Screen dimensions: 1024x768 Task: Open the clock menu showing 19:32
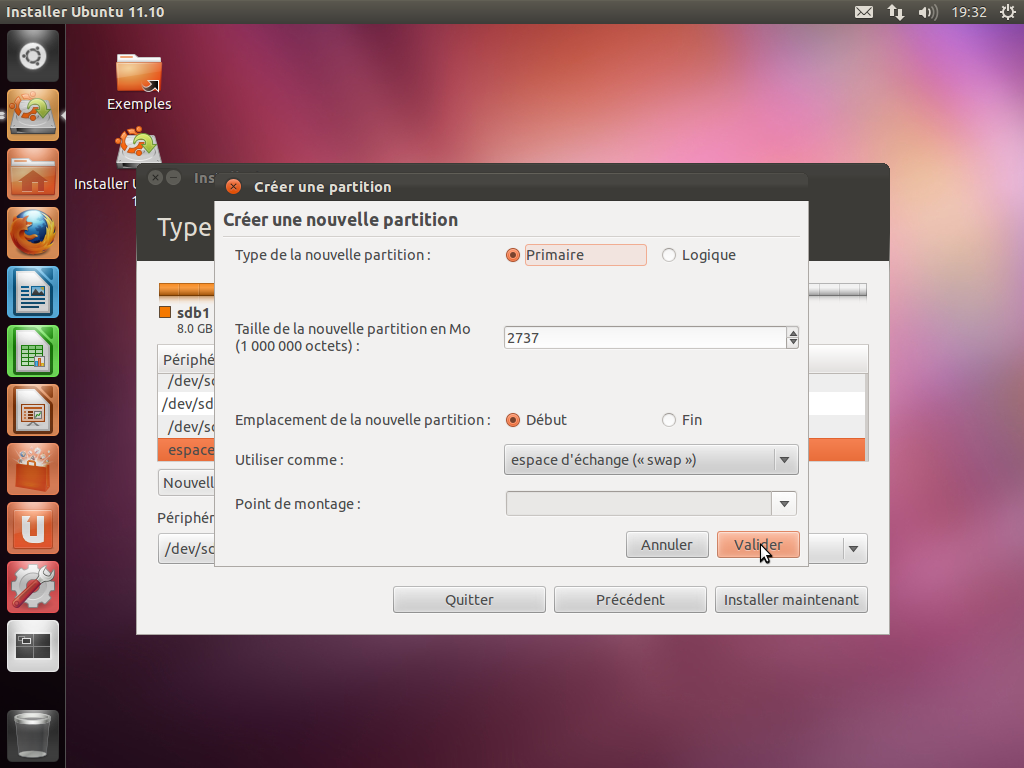click(x=969, y=12)
